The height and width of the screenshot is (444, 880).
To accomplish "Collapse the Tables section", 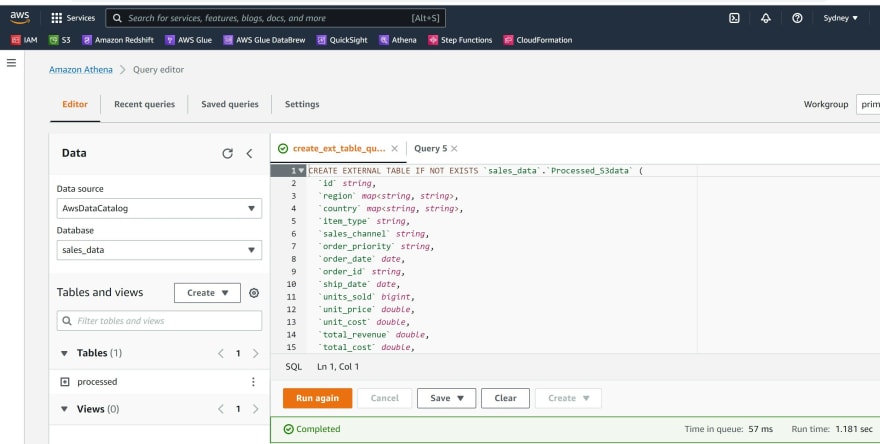I will [64, 353].
